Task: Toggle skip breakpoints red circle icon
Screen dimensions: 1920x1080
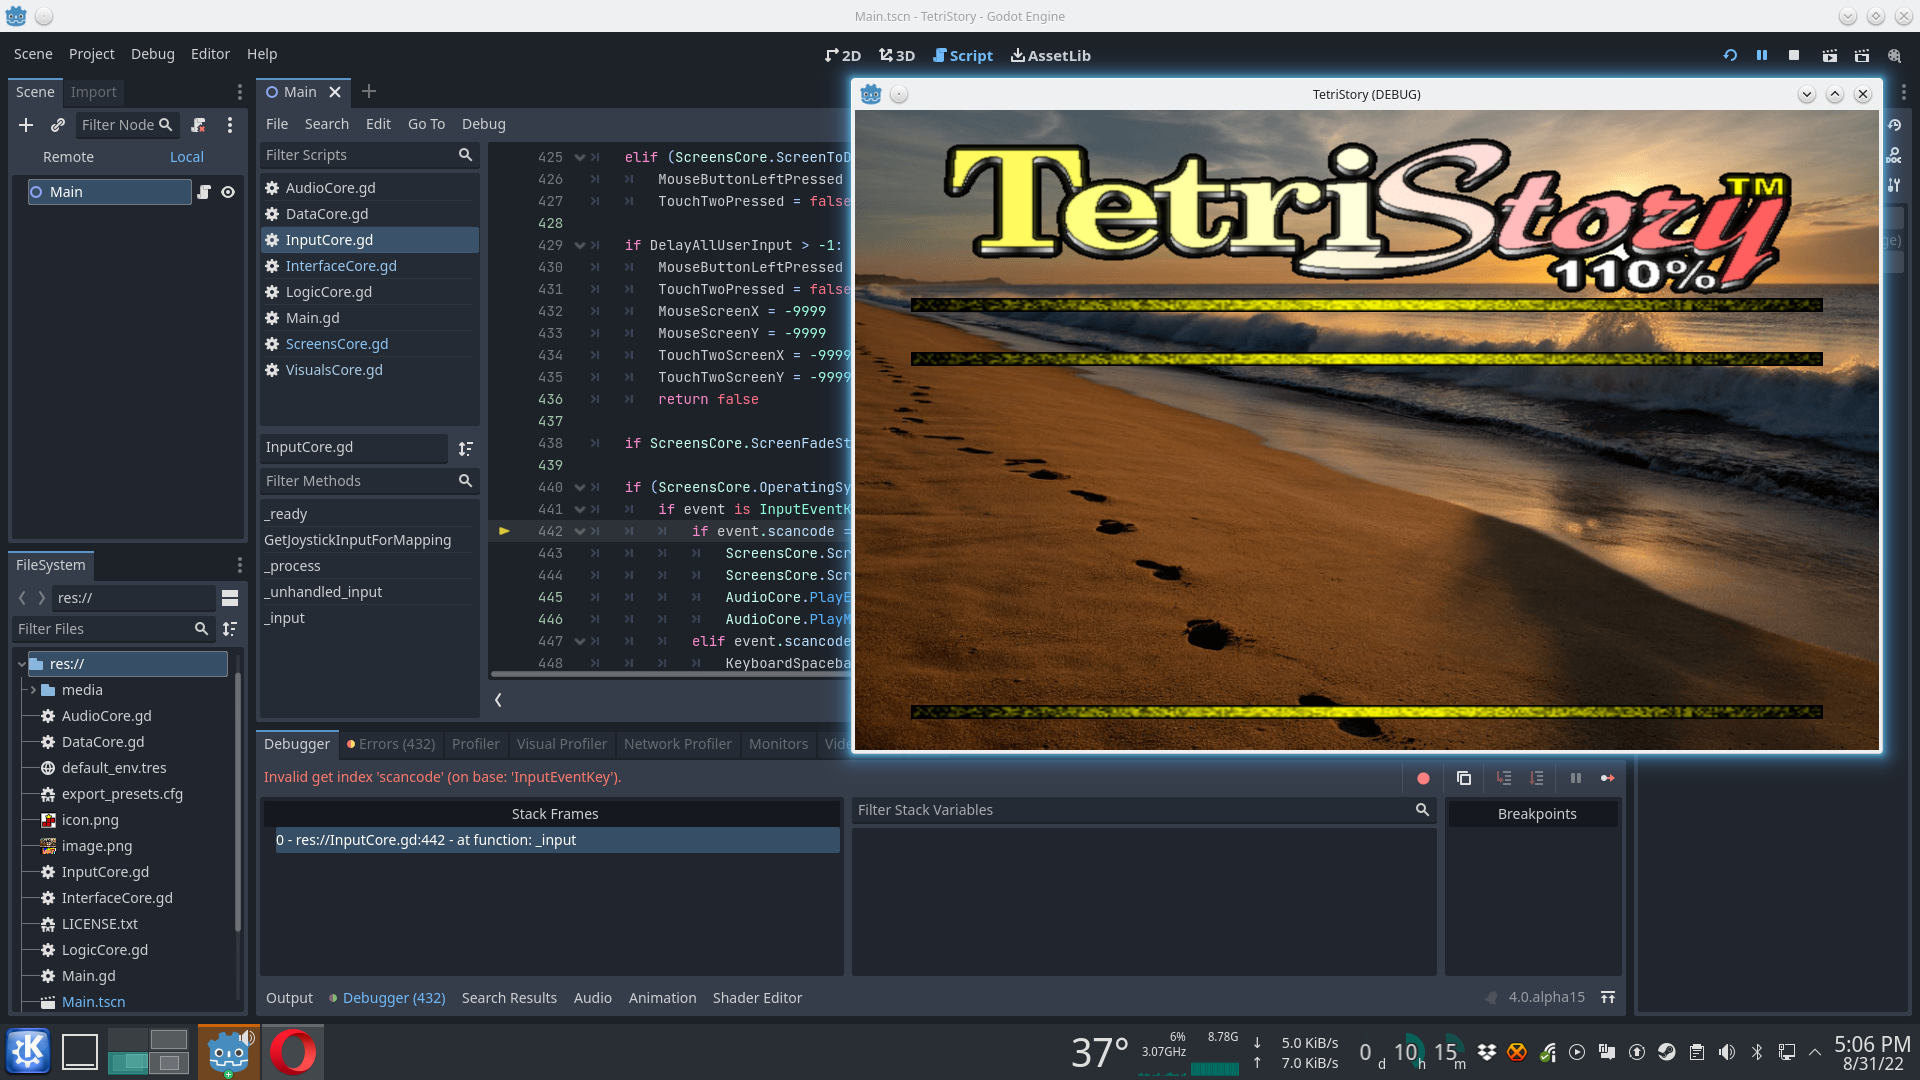Action: pos(1423,778)
